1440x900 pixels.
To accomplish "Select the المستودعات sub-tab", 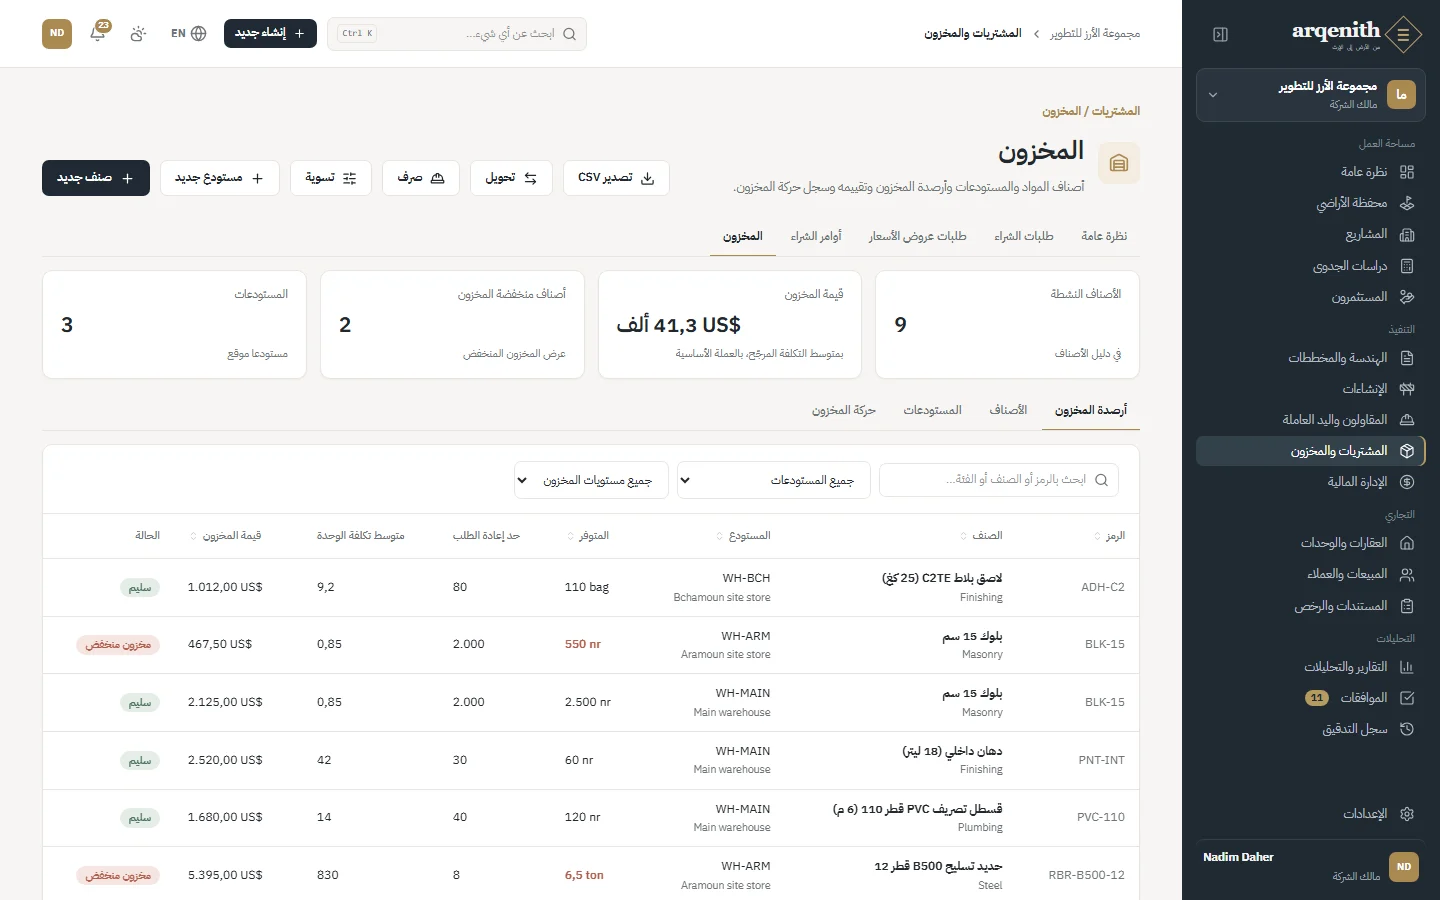I will 933,410.
